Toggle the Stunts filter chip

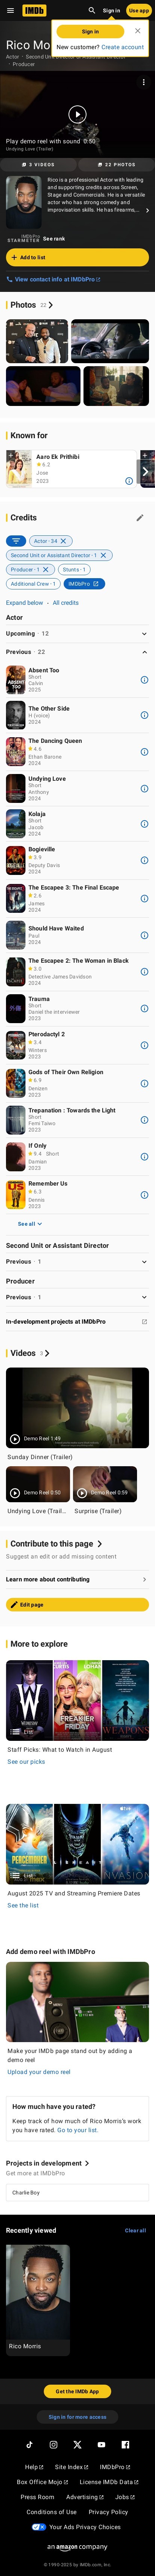point(72,569)
